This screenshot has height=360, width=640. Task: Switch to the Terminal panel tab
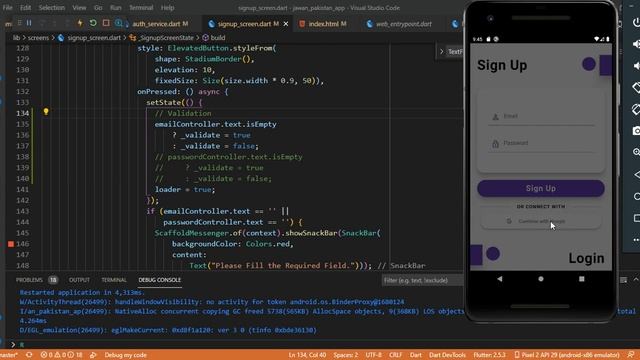(114, 280)
